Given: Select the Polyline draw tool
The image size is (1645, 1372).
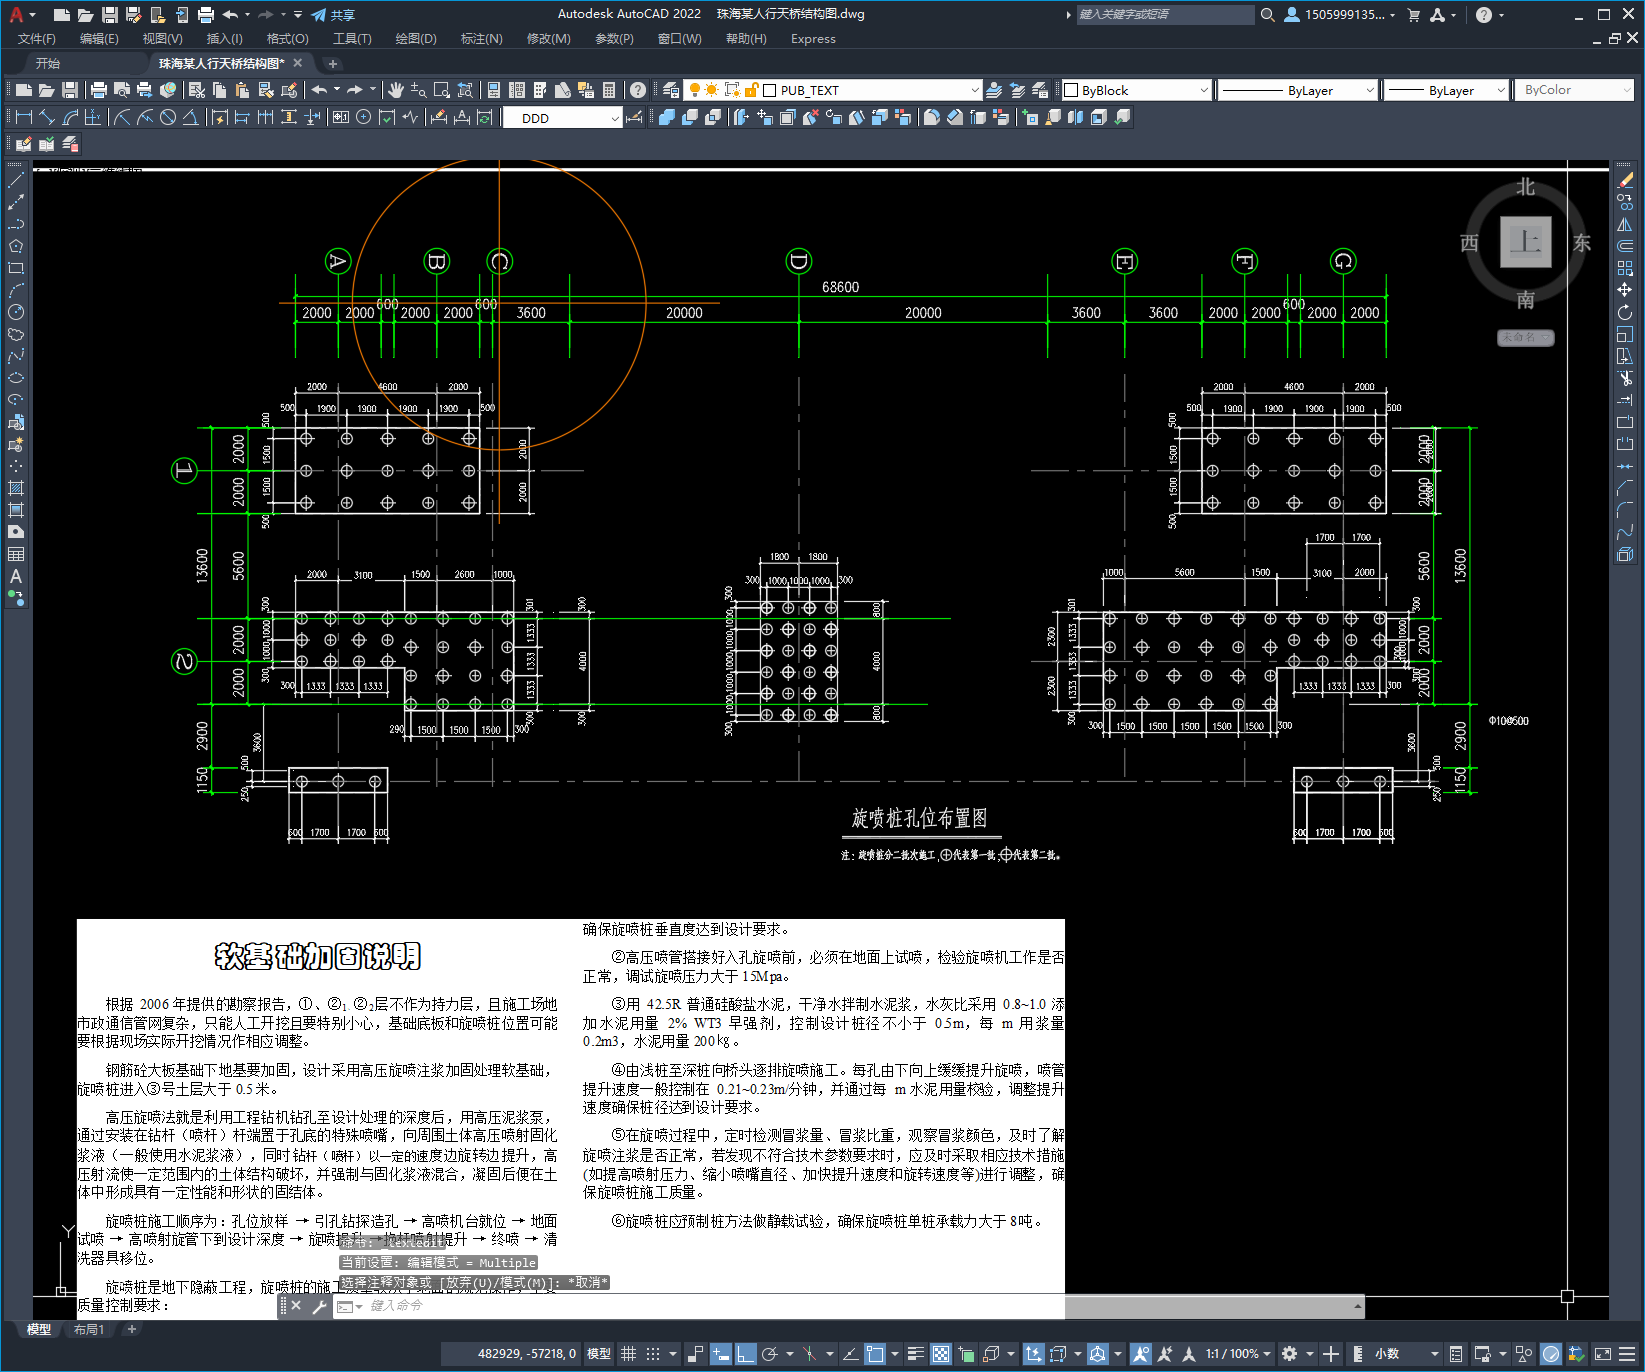Looking at the screenshot, I should (x=16, y=224).
